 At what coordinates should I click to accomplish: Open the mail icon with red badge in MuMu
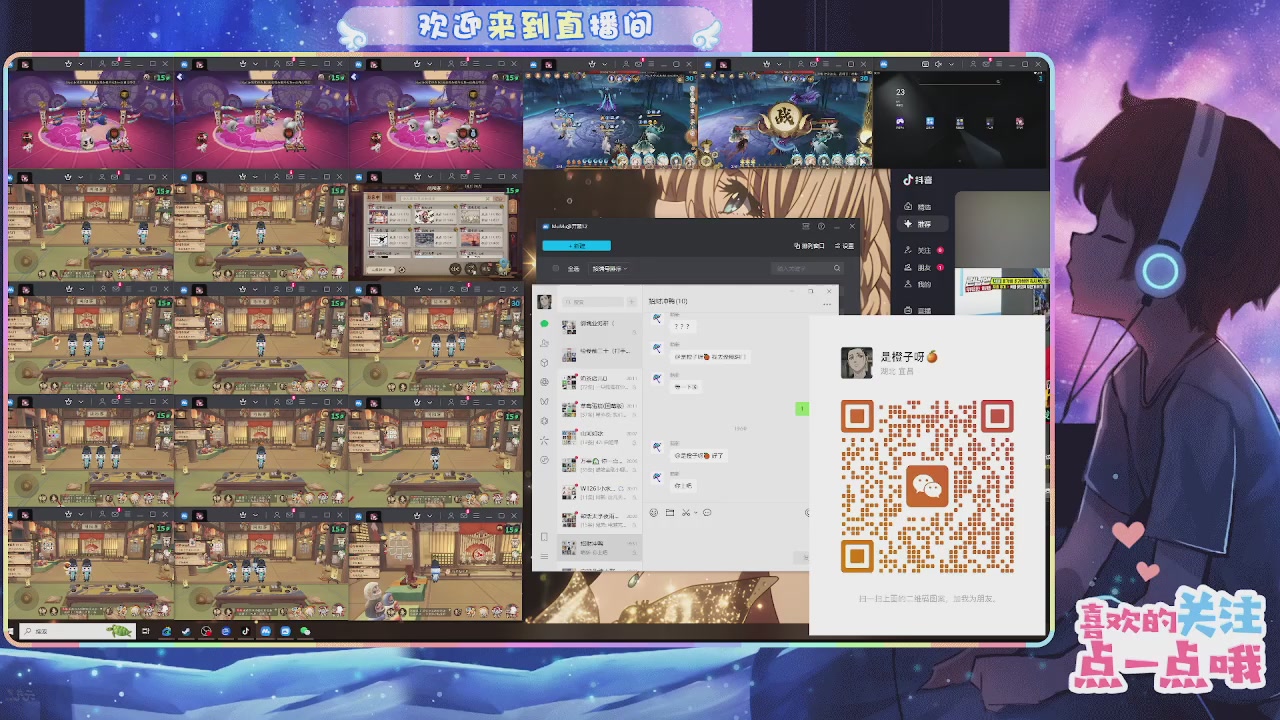tap(986, 64)
